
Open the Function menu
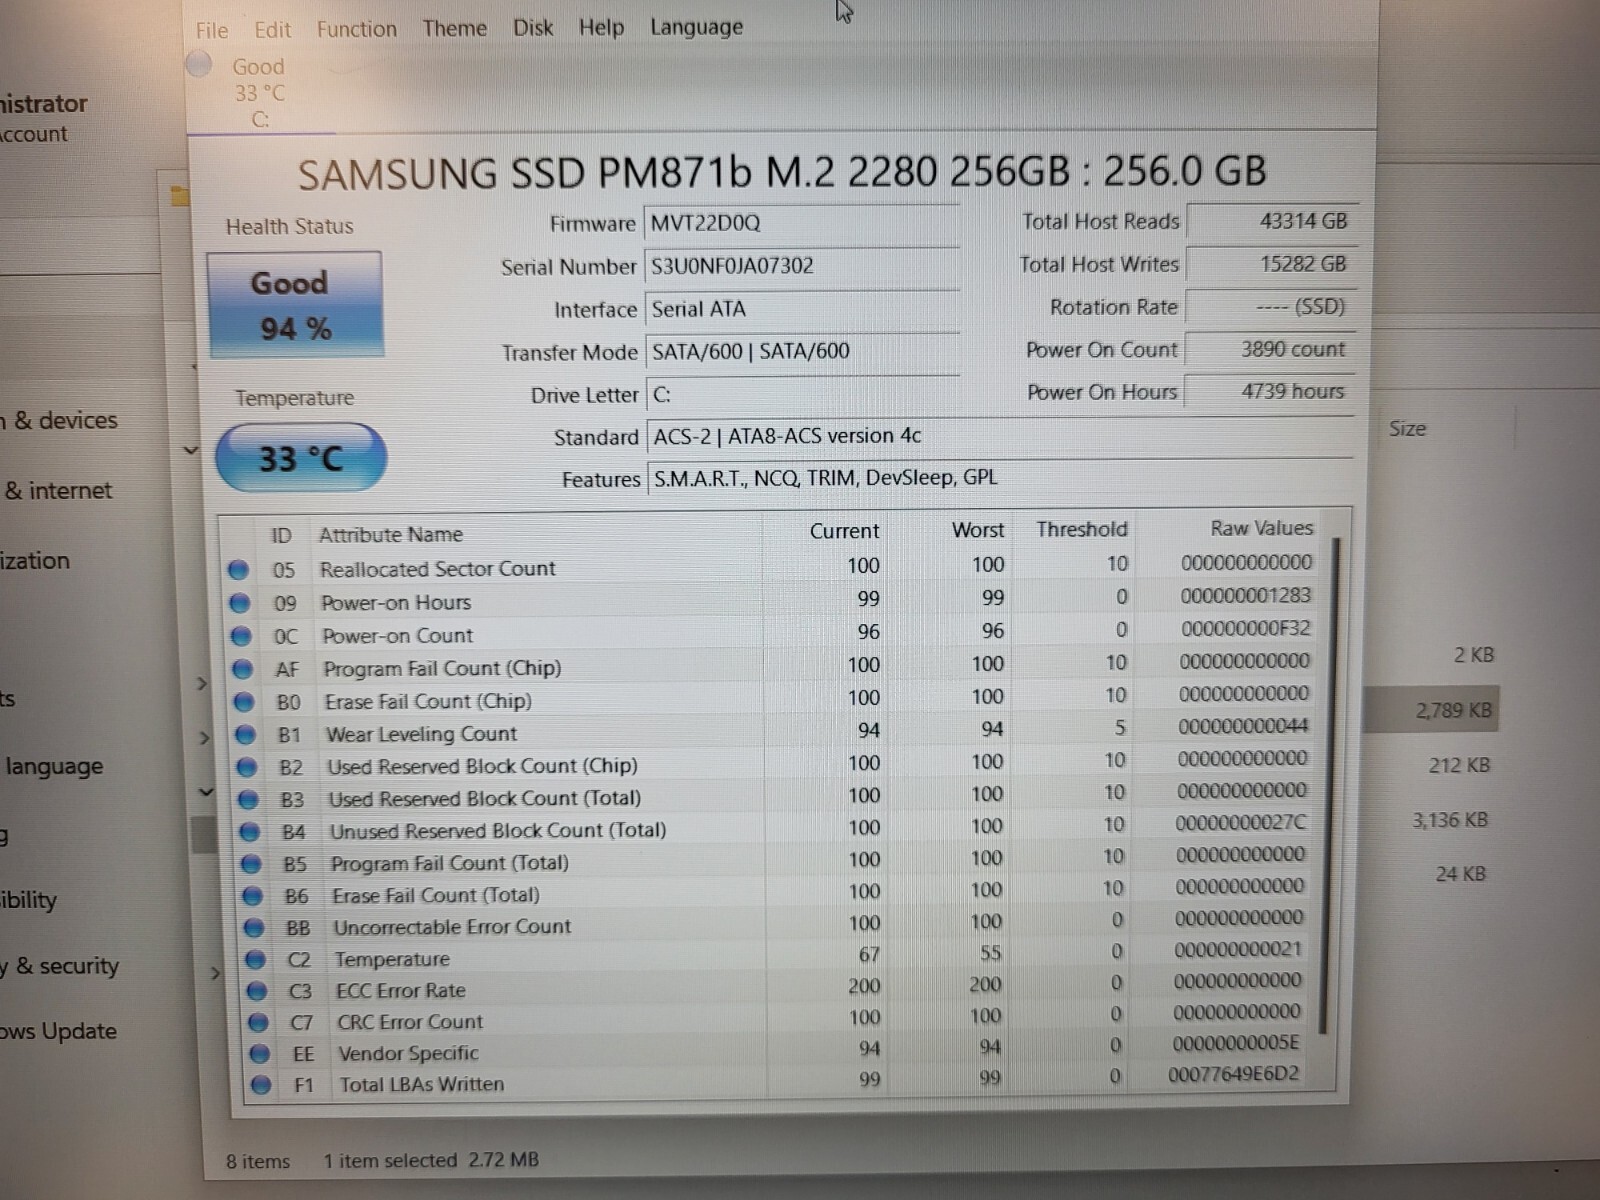pos(356,29)
